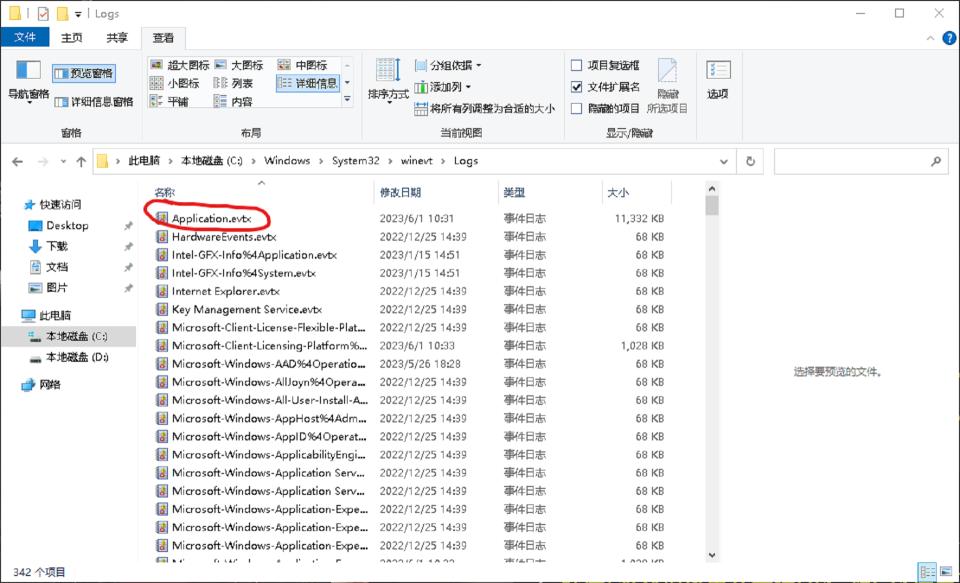Expand the address bar dropdown arrow
The height and width of the screenshot is (583, 960).
pyautogui.click(x=724, y=161)
